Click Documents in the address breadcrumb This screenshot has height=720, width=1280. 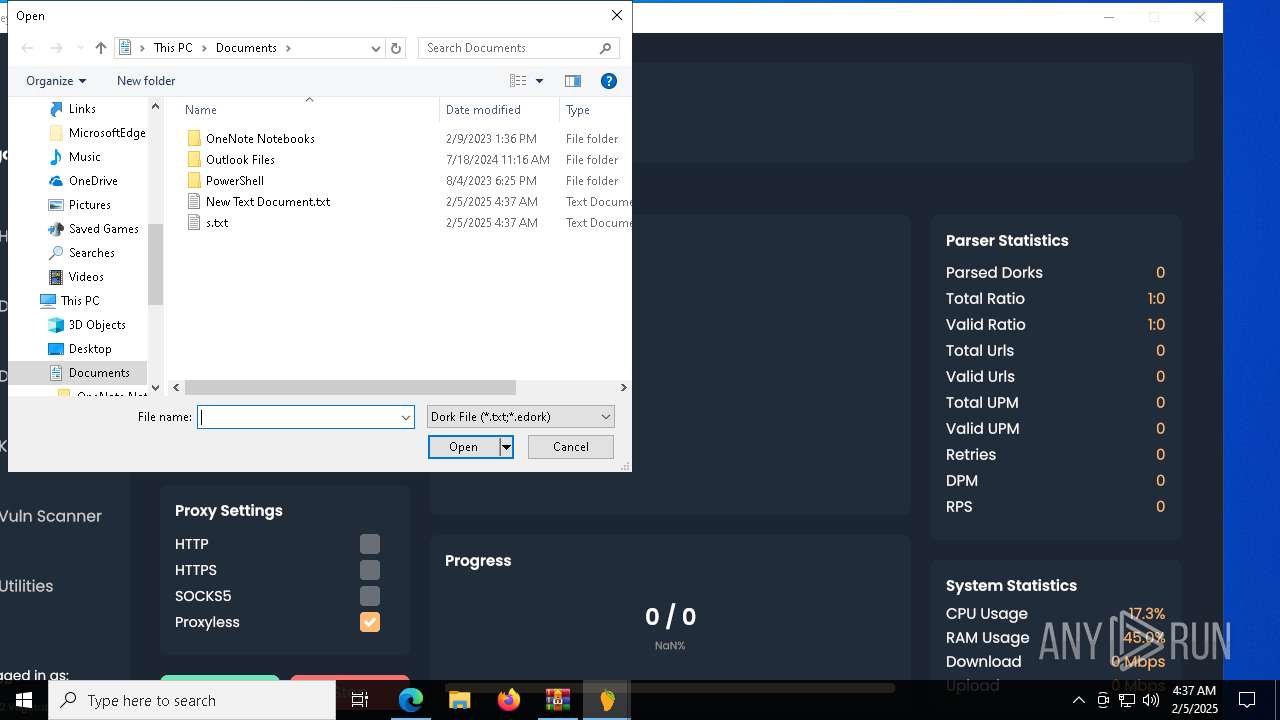click(x=246, y=48)
